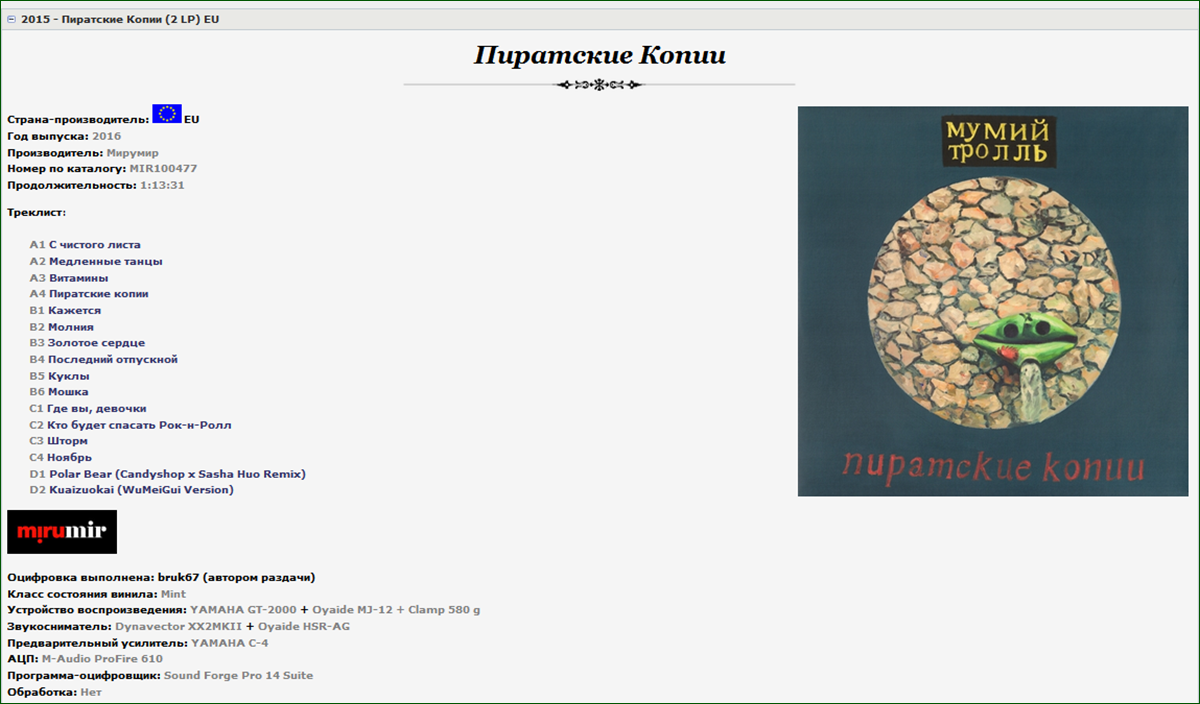Select track B5 Куклы

click(59, 376)
